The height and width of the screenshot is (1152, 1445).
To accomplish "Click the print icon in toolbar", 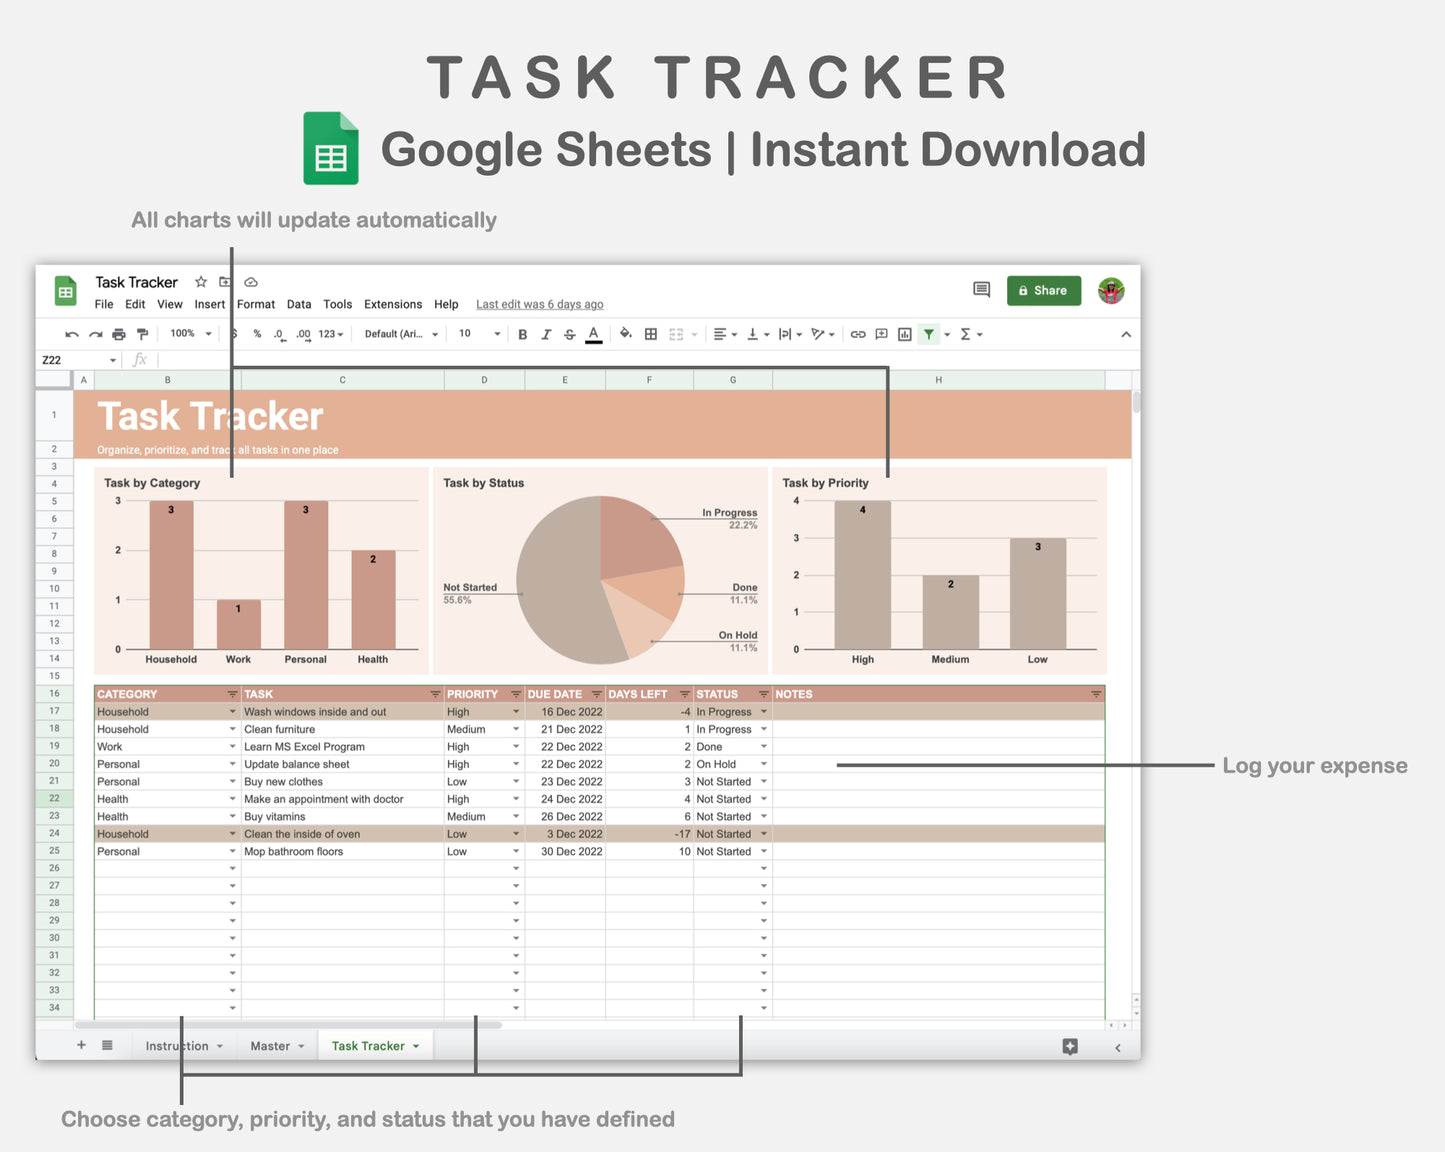I will 119,335.
